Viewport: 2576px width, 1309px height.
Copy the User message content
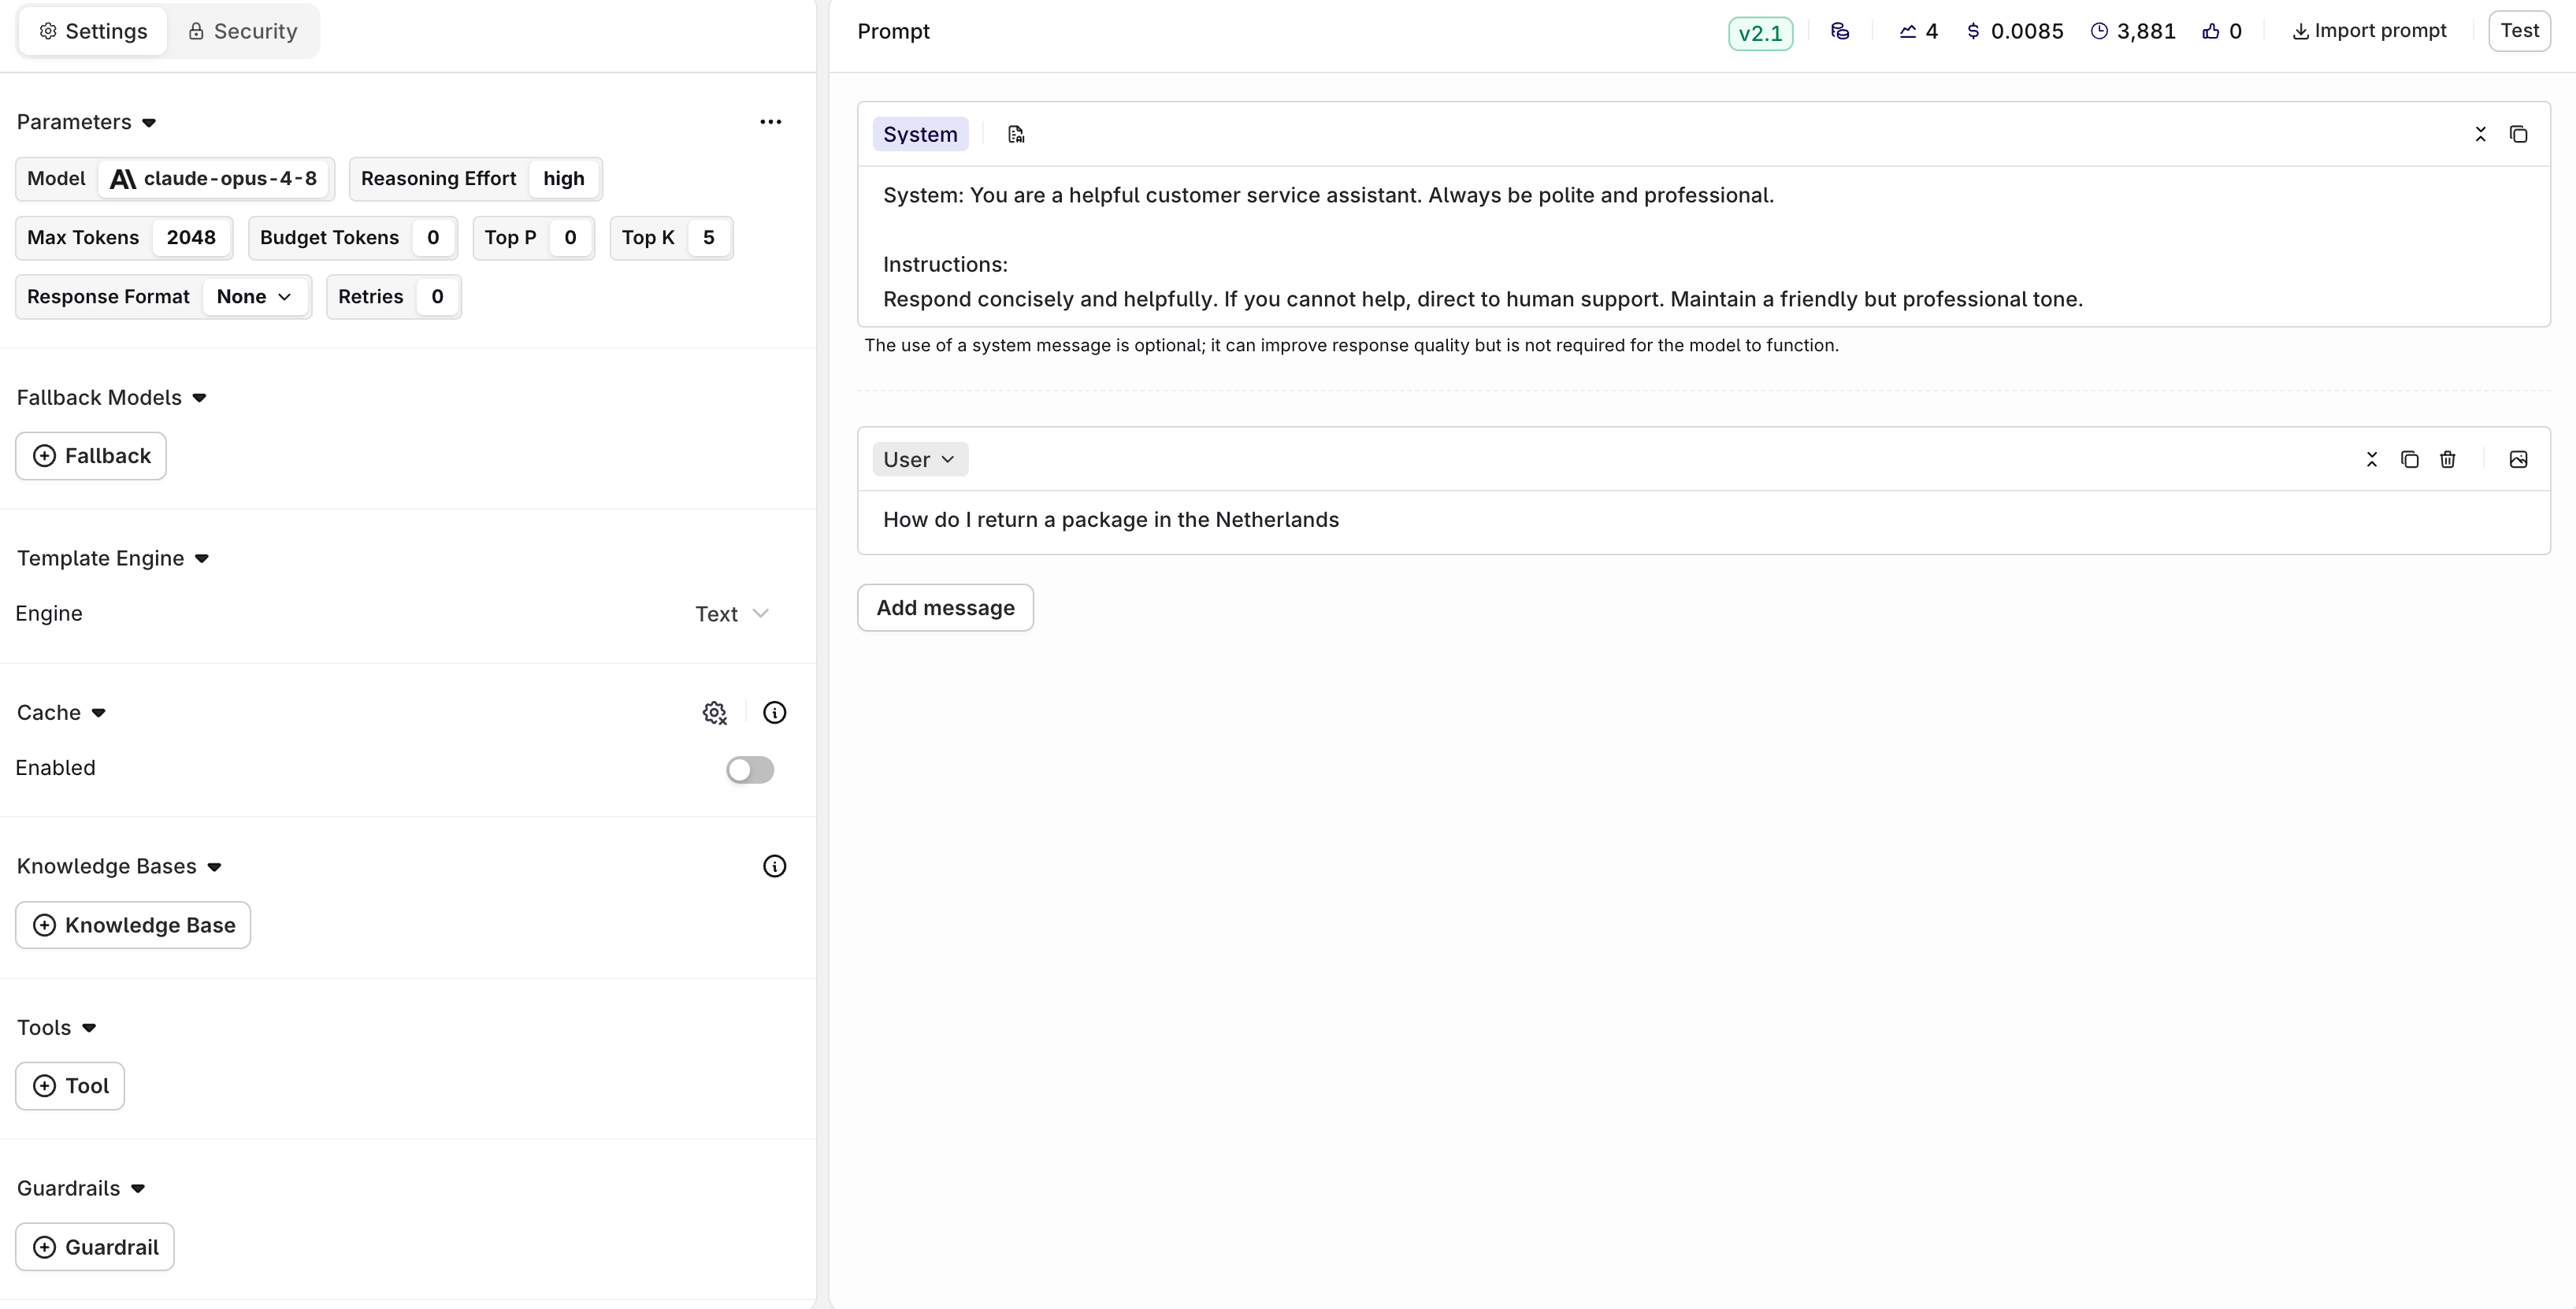2409,459
